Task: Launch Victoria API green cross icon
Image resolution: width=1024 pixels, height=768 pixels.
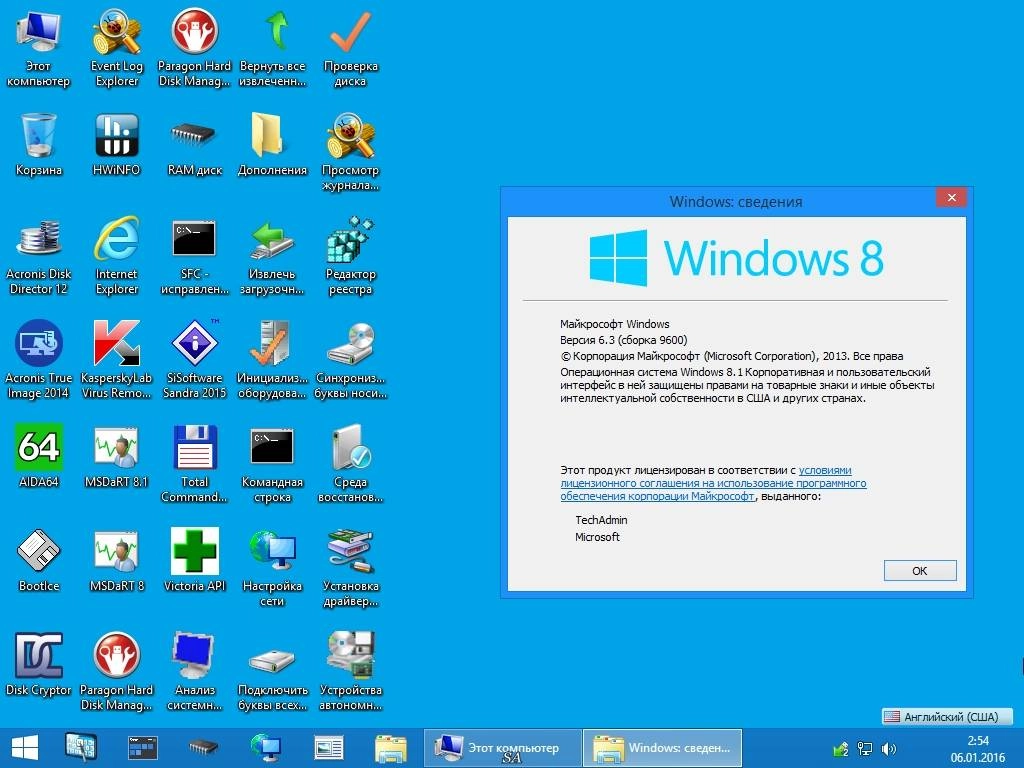Action: pyautogui.click(x=195, y=560)
